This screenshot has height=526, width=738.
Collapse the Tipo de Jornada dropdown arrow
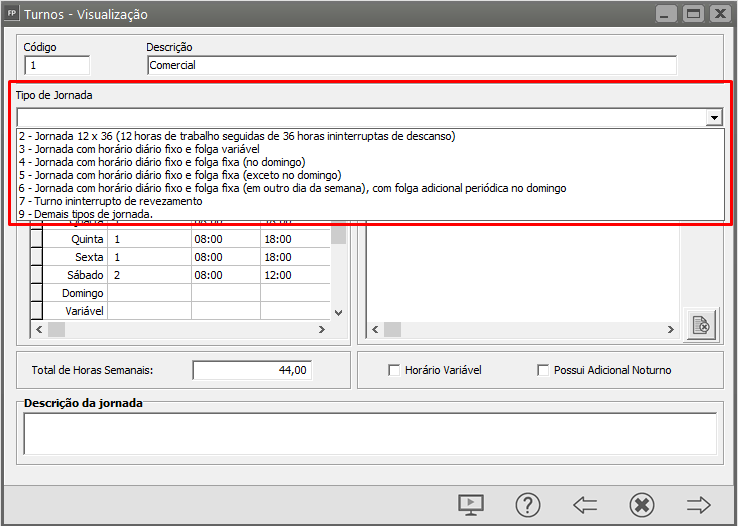point(714,118)
